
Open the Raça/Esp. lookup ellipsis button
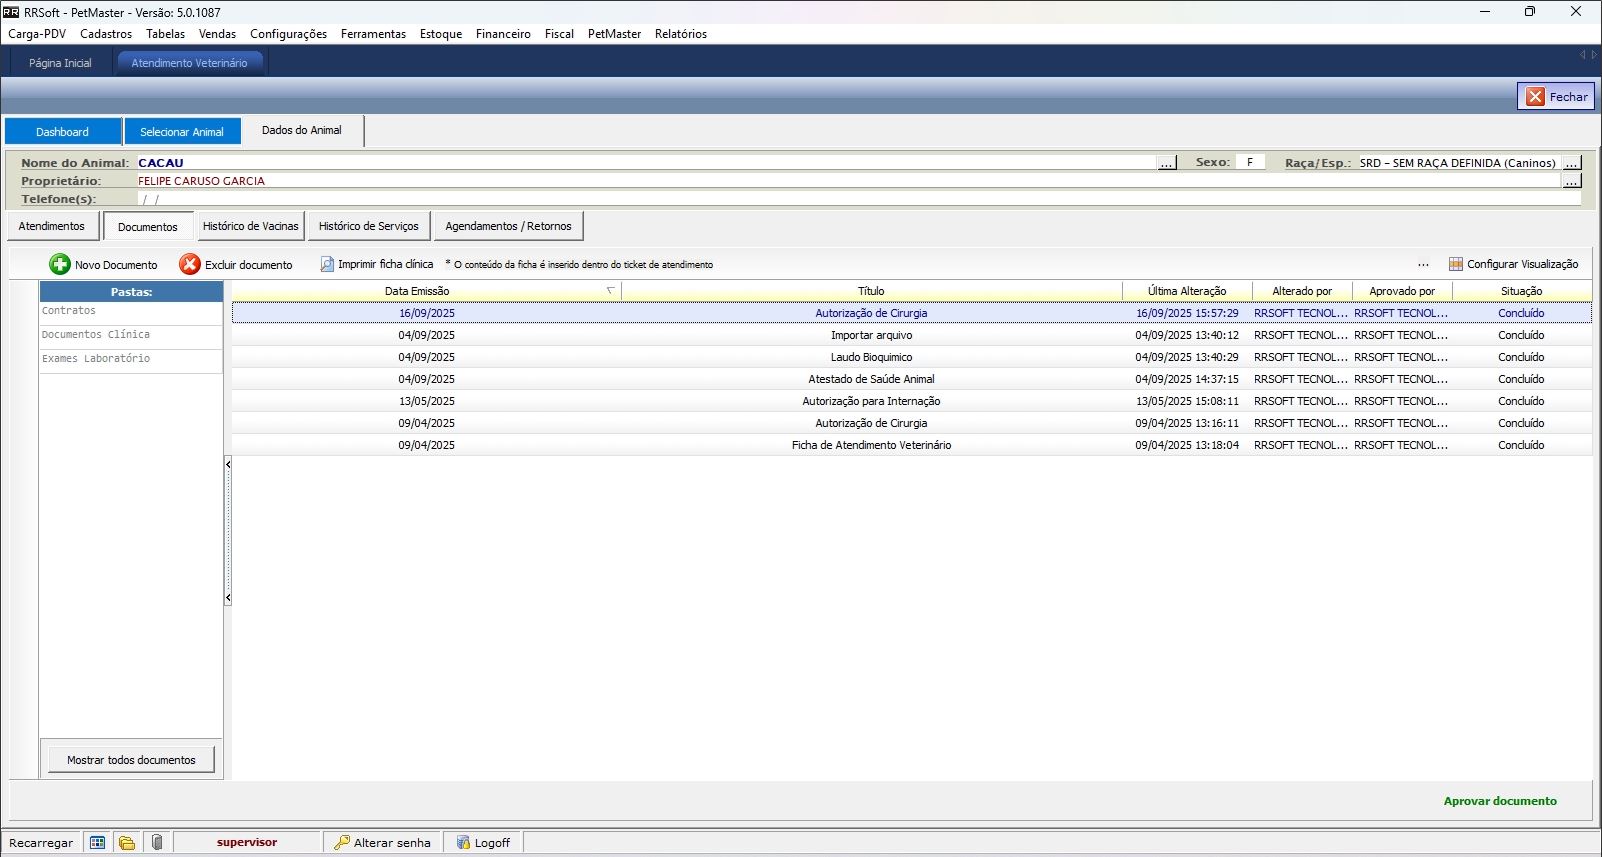(x=1572, y=163)
